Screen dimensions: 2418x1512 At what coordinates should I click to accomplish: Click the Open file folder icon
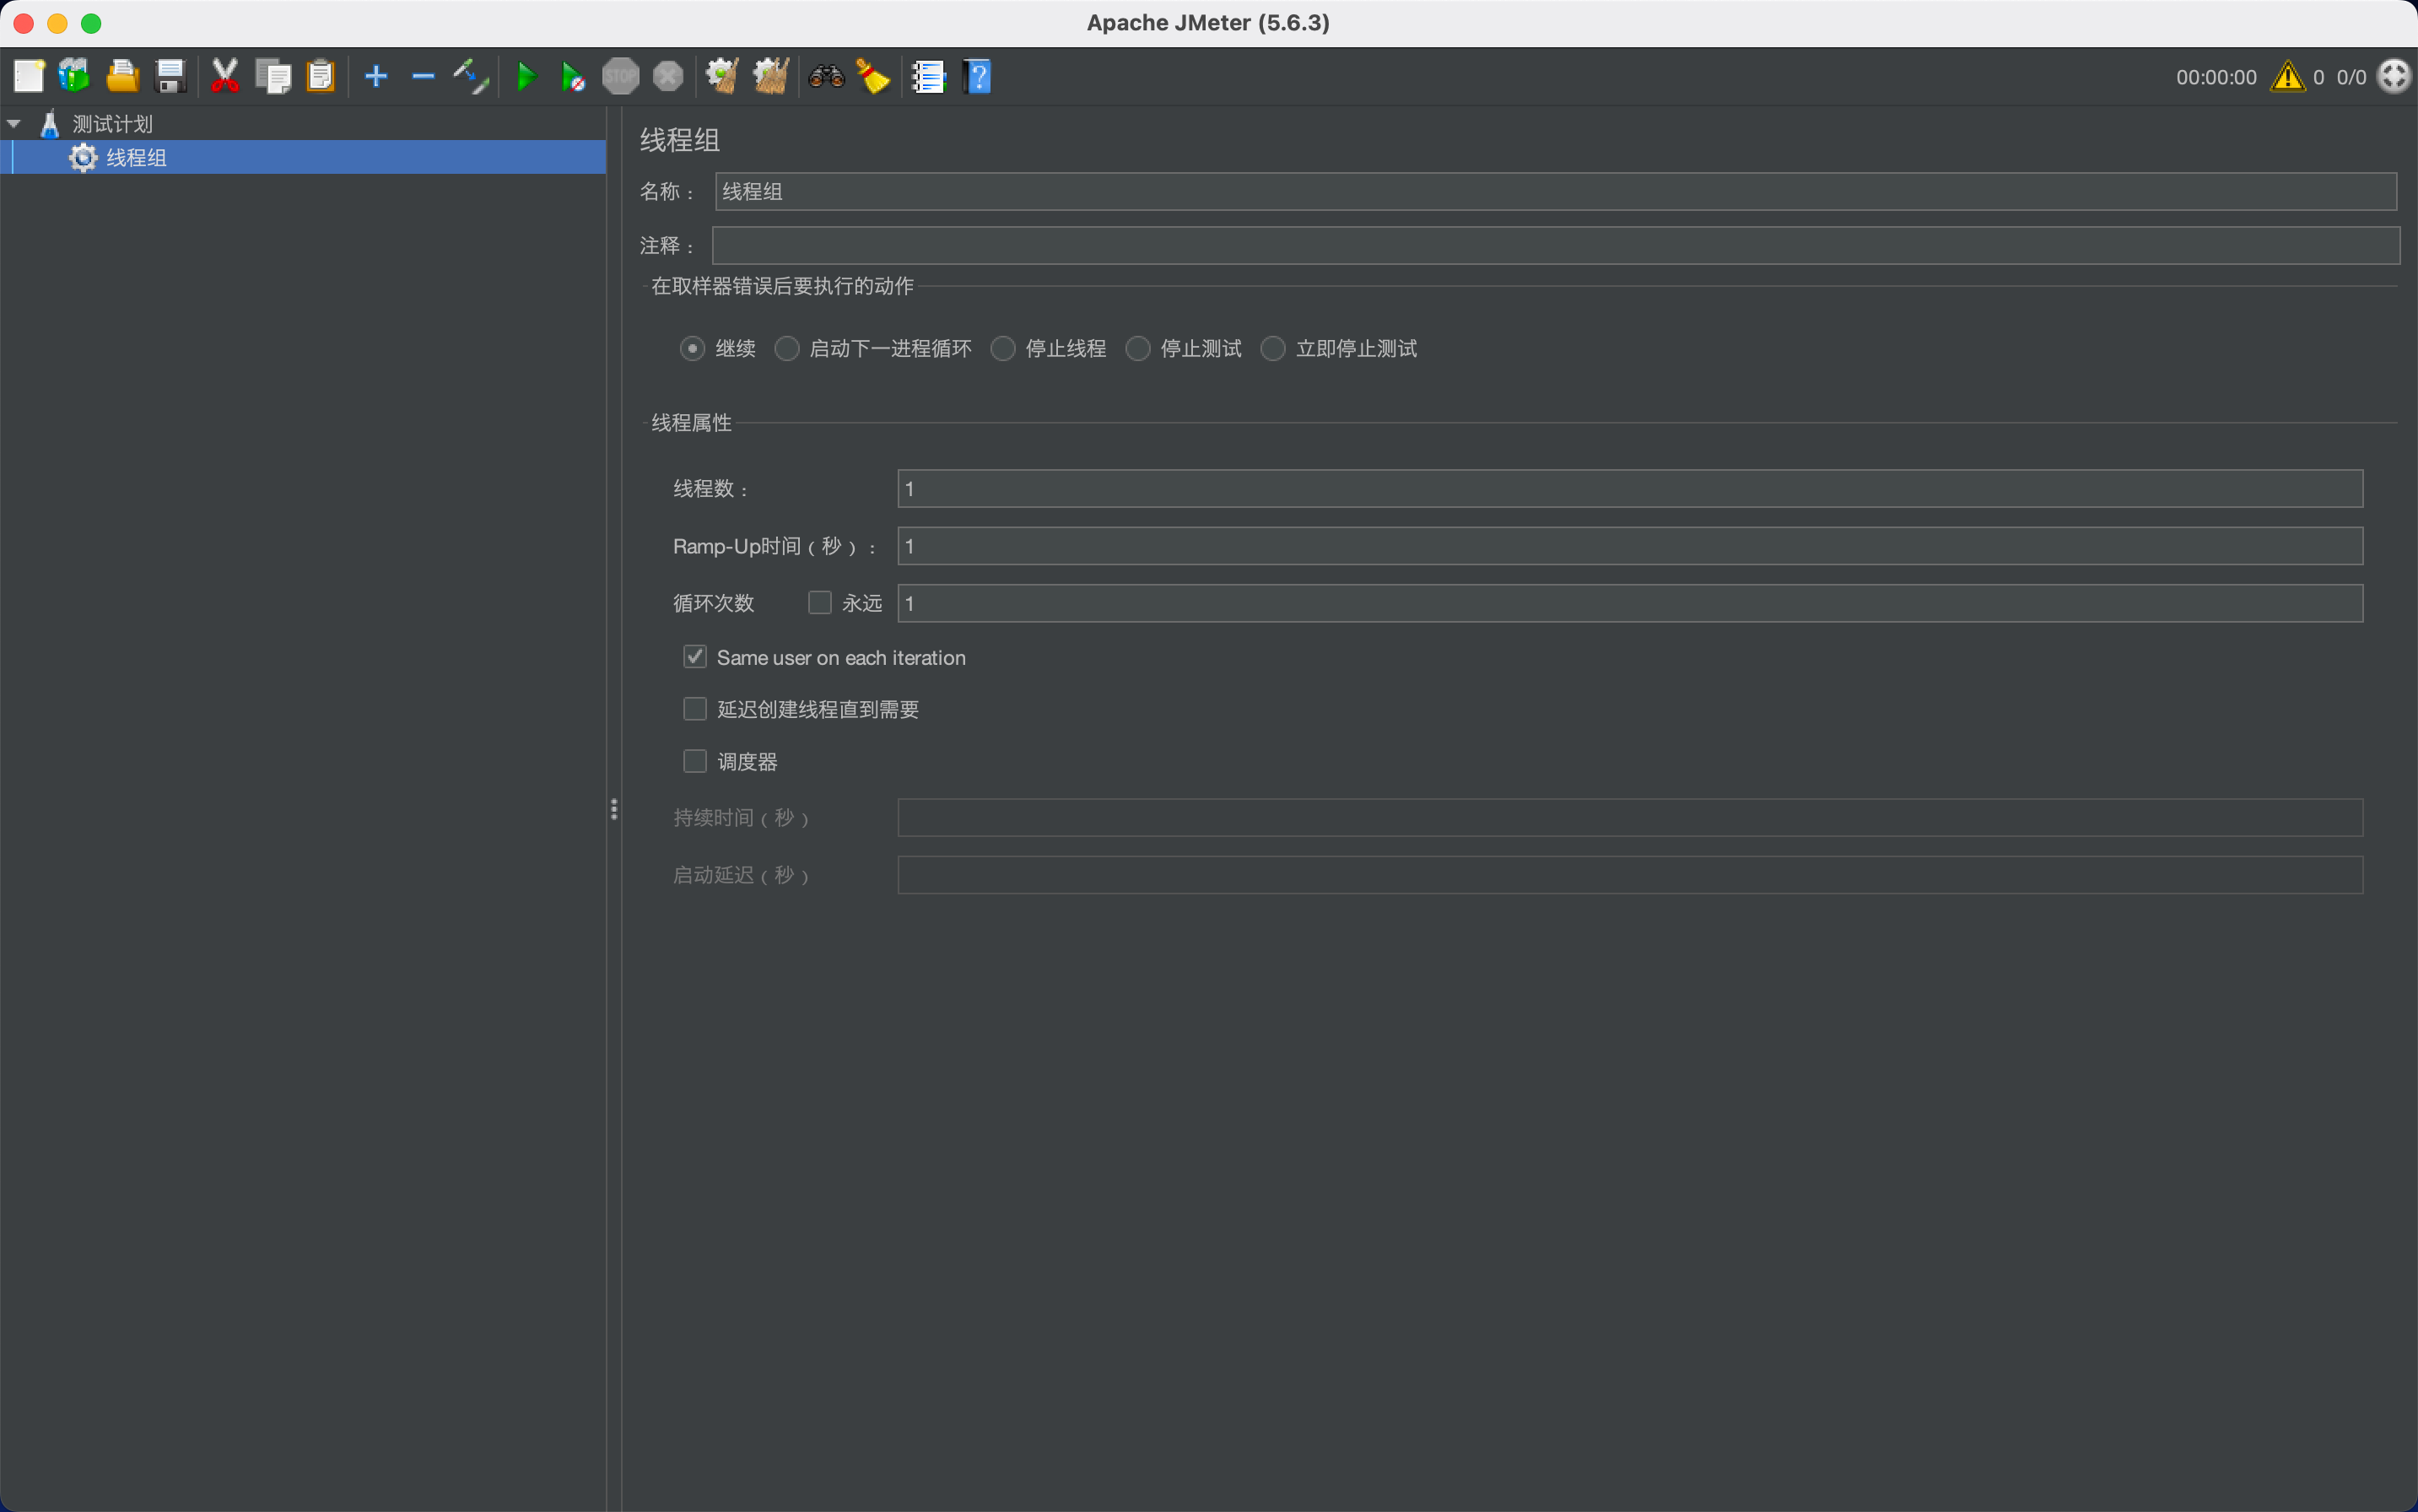coord(122,76)
